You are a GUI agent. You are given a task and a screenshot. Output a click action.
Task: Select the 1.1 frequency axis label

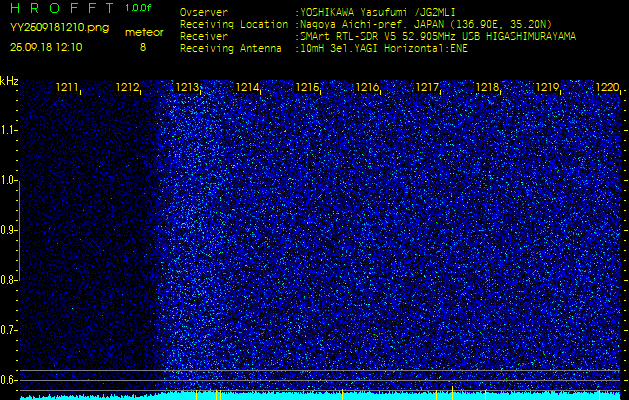coord(7,130)
